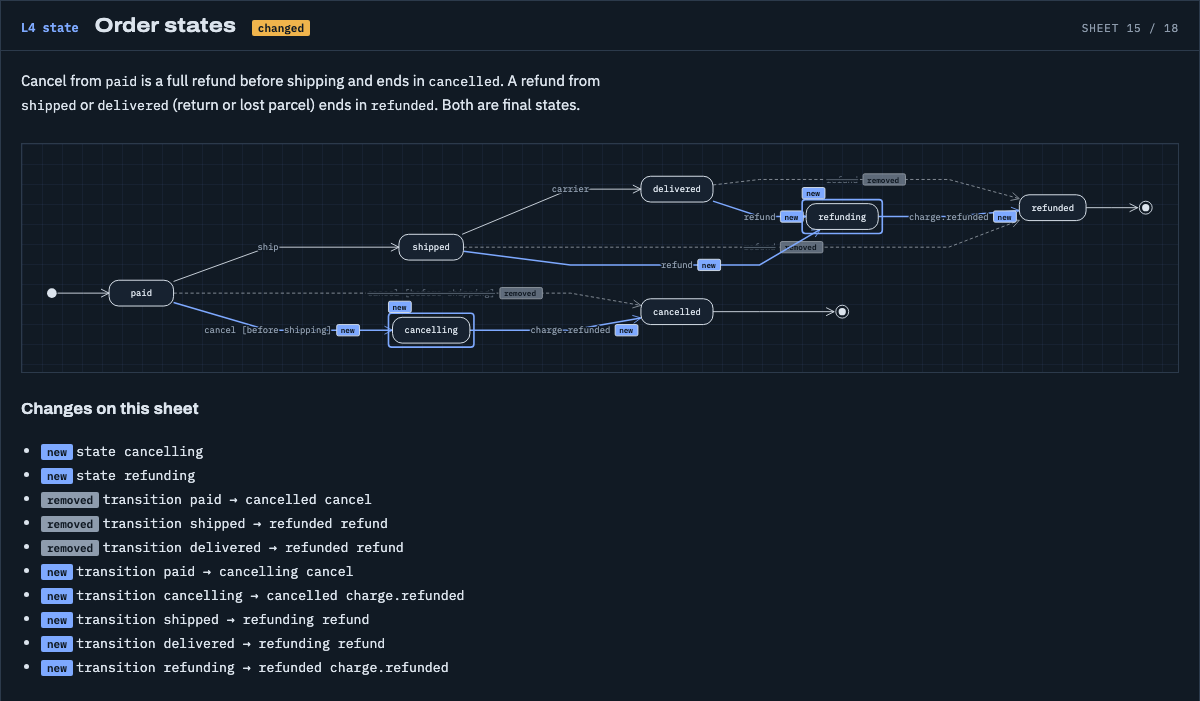Viewport: 1200px width, 701px height.
Task: Select 'transition delivered → refunded refund' row
Action: [222, 548]
